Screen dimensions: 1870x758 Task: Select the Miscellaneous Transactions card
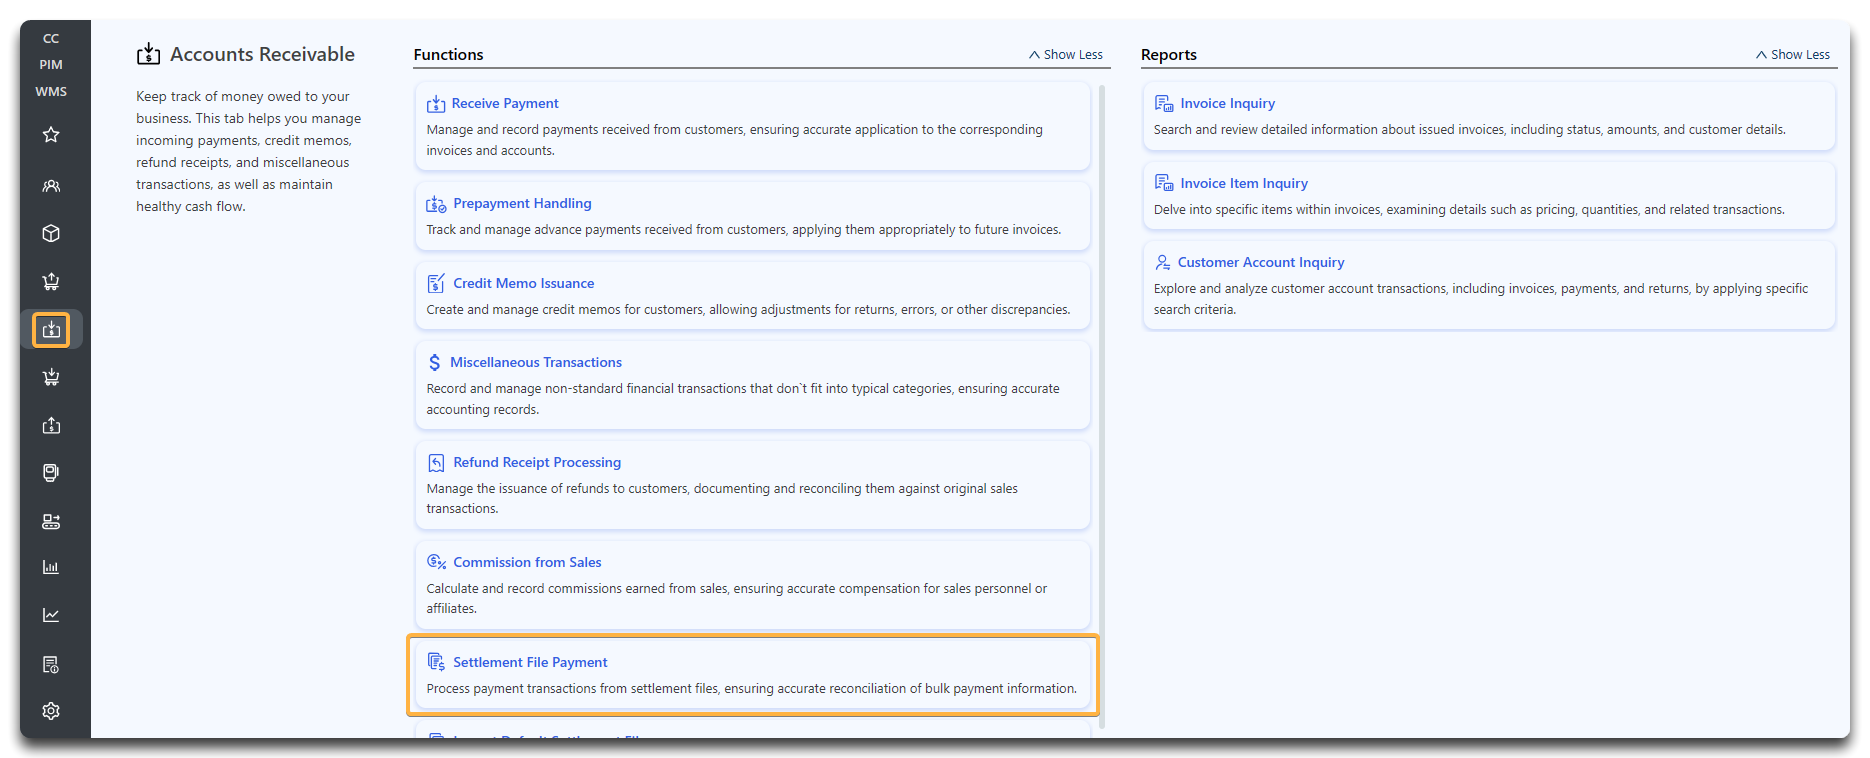[752, 385]
